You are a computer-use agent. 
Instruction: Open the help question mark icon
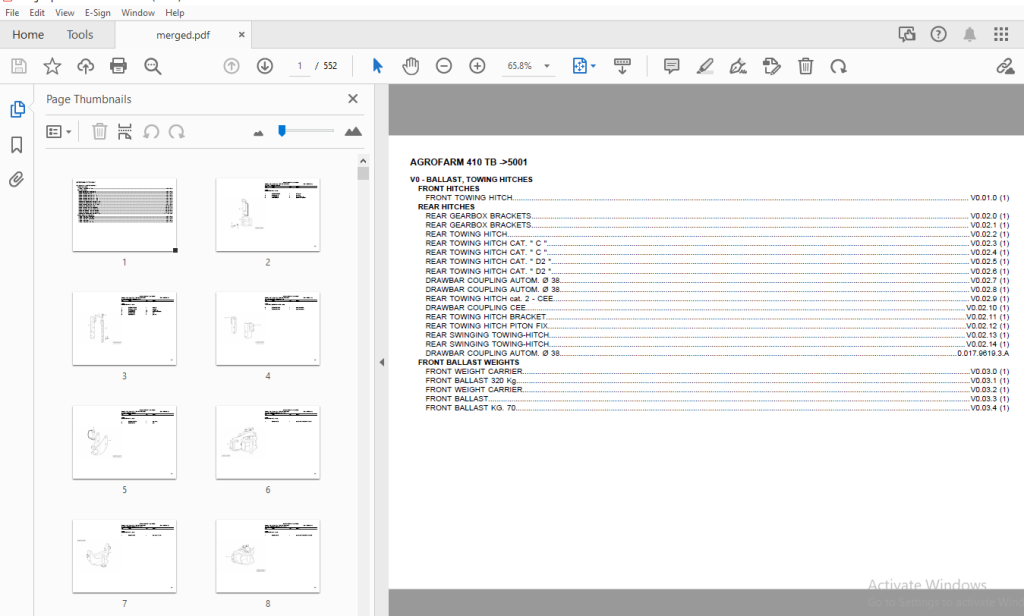(x=938, y=35)
